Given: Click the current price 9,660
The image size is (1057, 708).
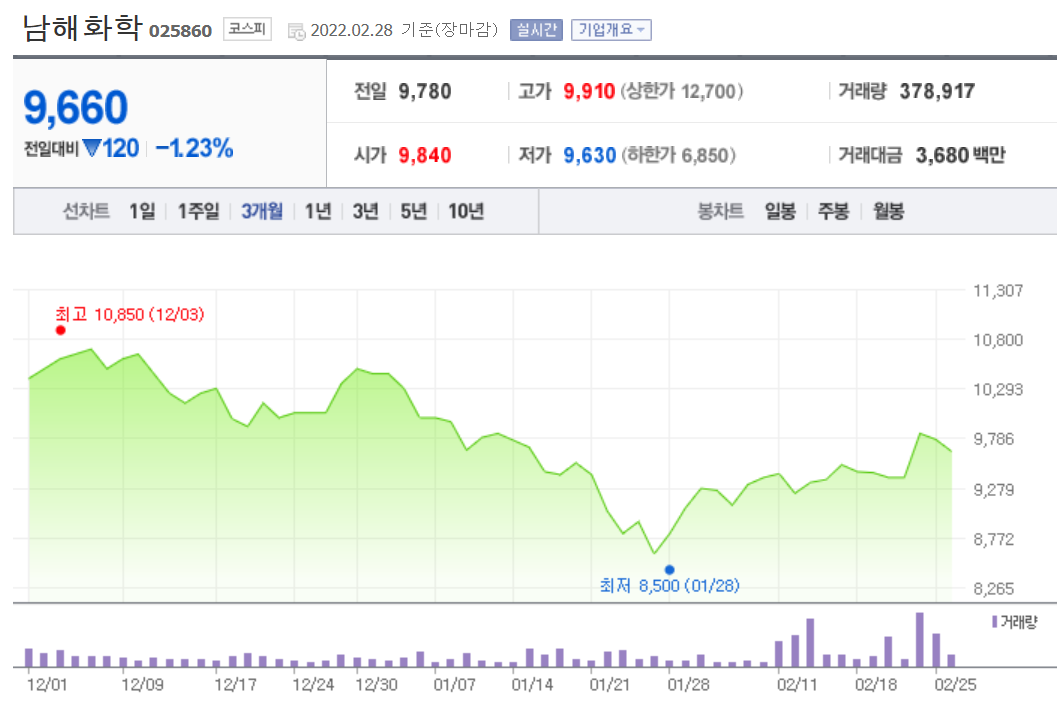Looking at the screenshot, I should 76,107.
